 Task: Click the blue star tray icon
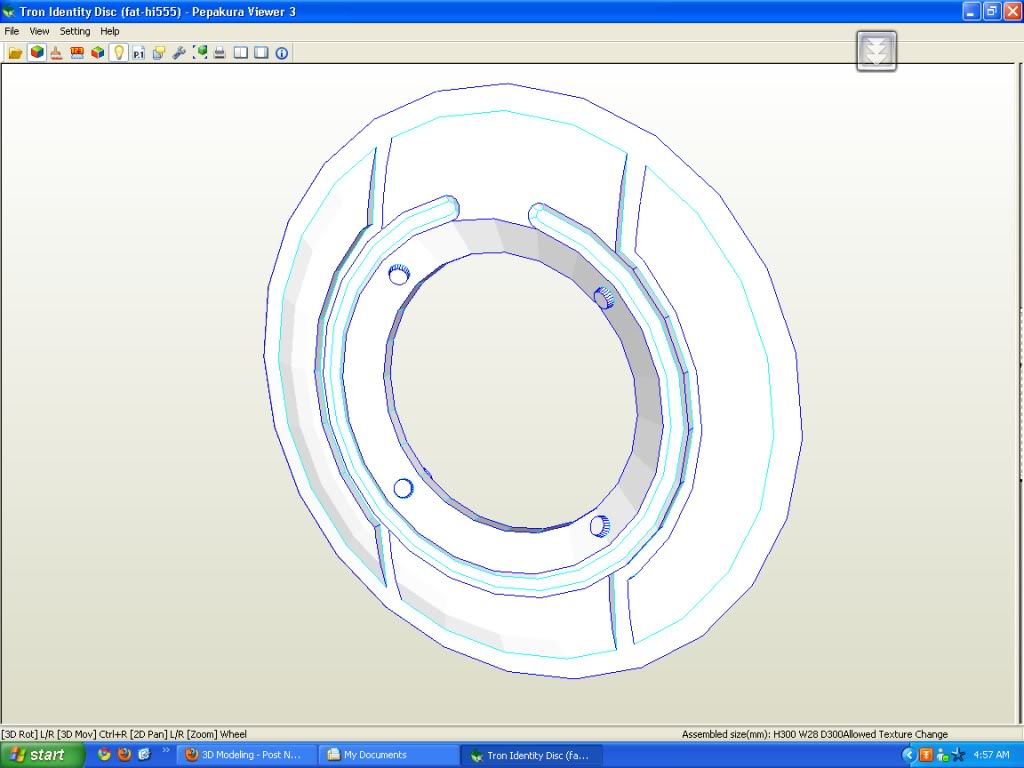pyautogui.click(x=958, y=755)
